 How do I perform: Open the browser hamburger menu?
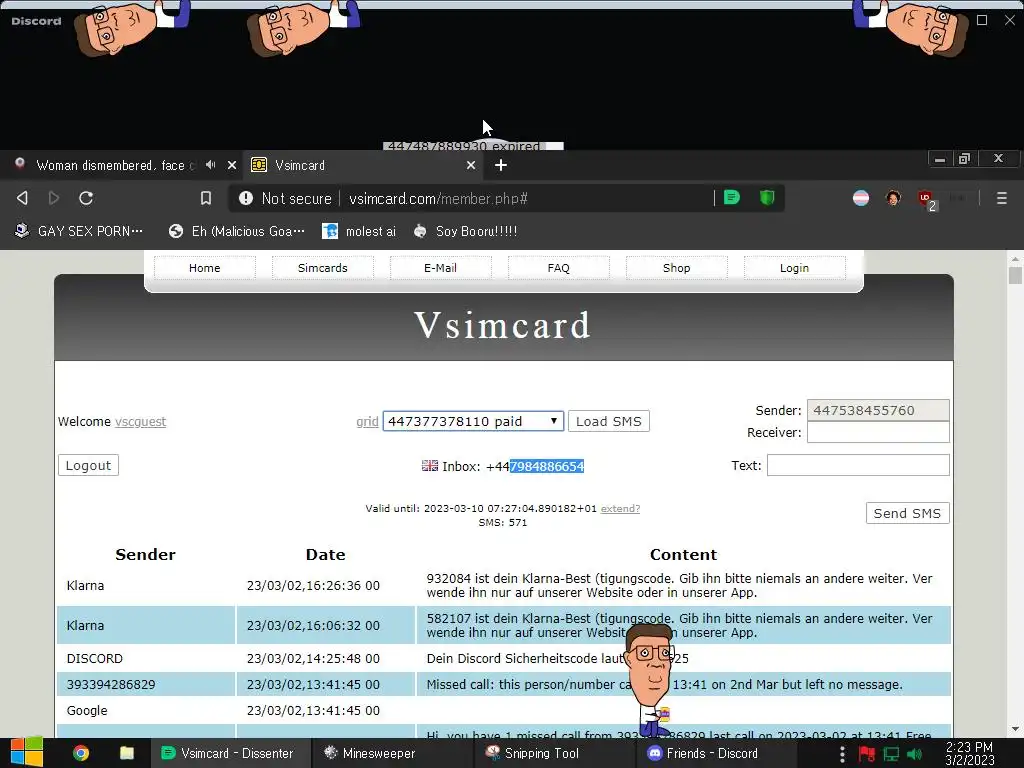click(x=1001, y=198)
